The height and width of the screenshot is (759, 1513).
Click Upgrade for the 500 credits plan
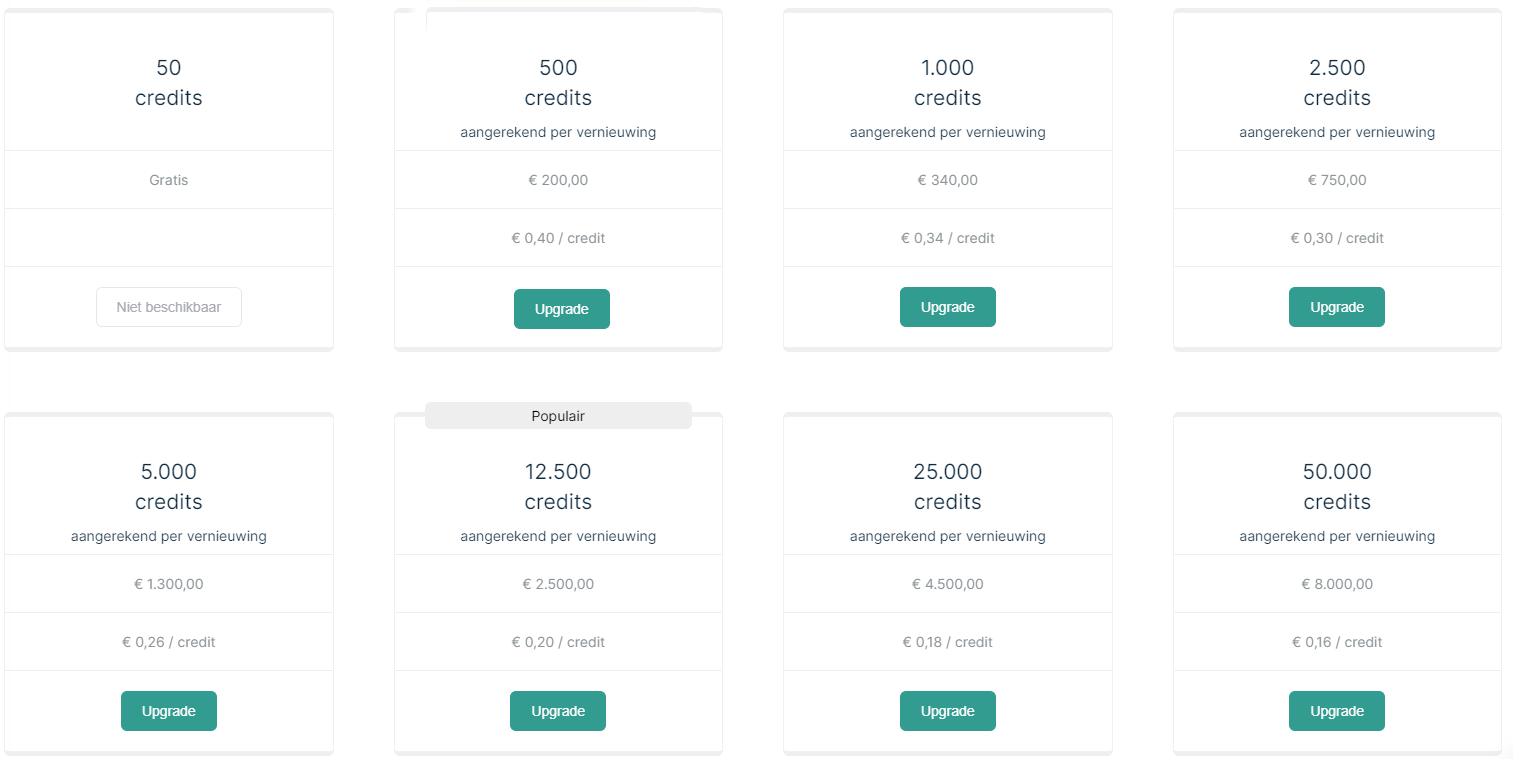(x=561, y=309)
